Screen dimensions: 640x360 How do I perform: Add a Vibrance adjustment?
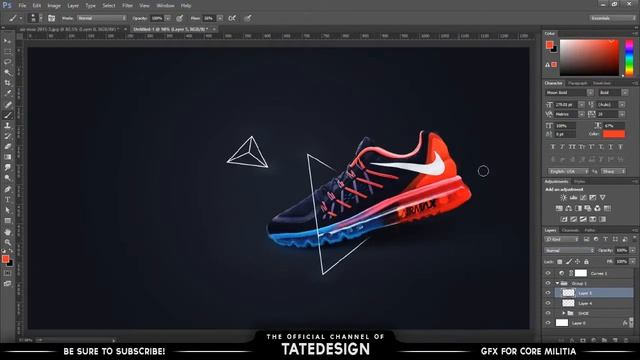point(602,198)
